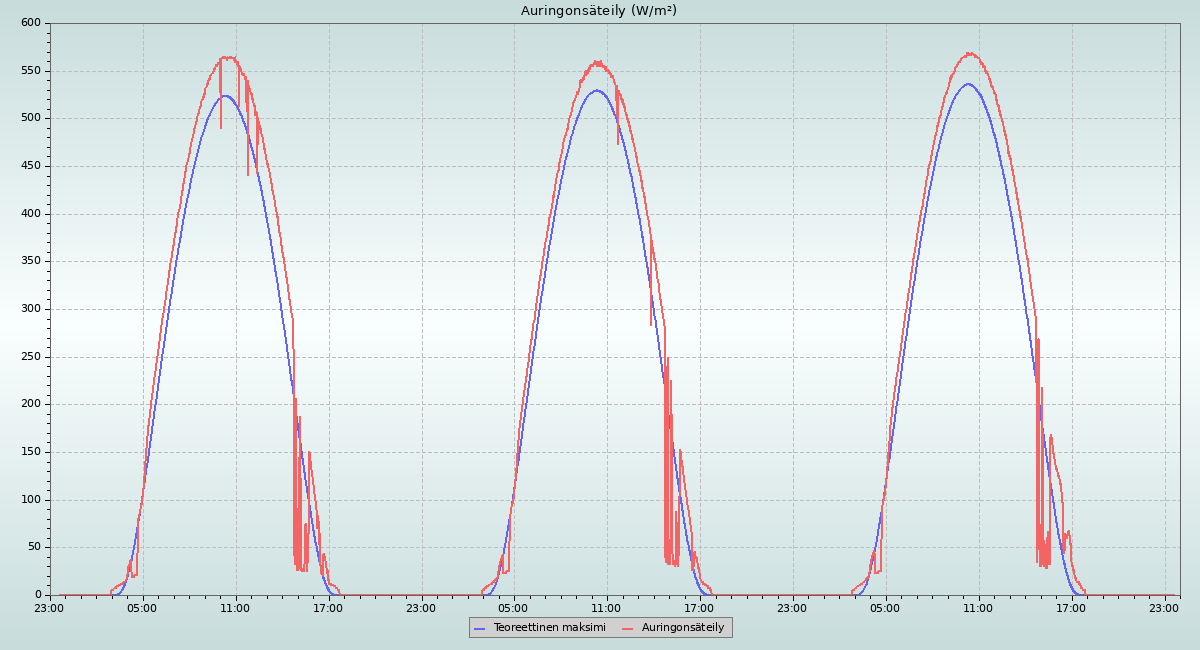This screenshot has height=650, width=1200.
Task: Click the chart title Auringonsäteily (W/m²)
Action: tap(598, 11)
